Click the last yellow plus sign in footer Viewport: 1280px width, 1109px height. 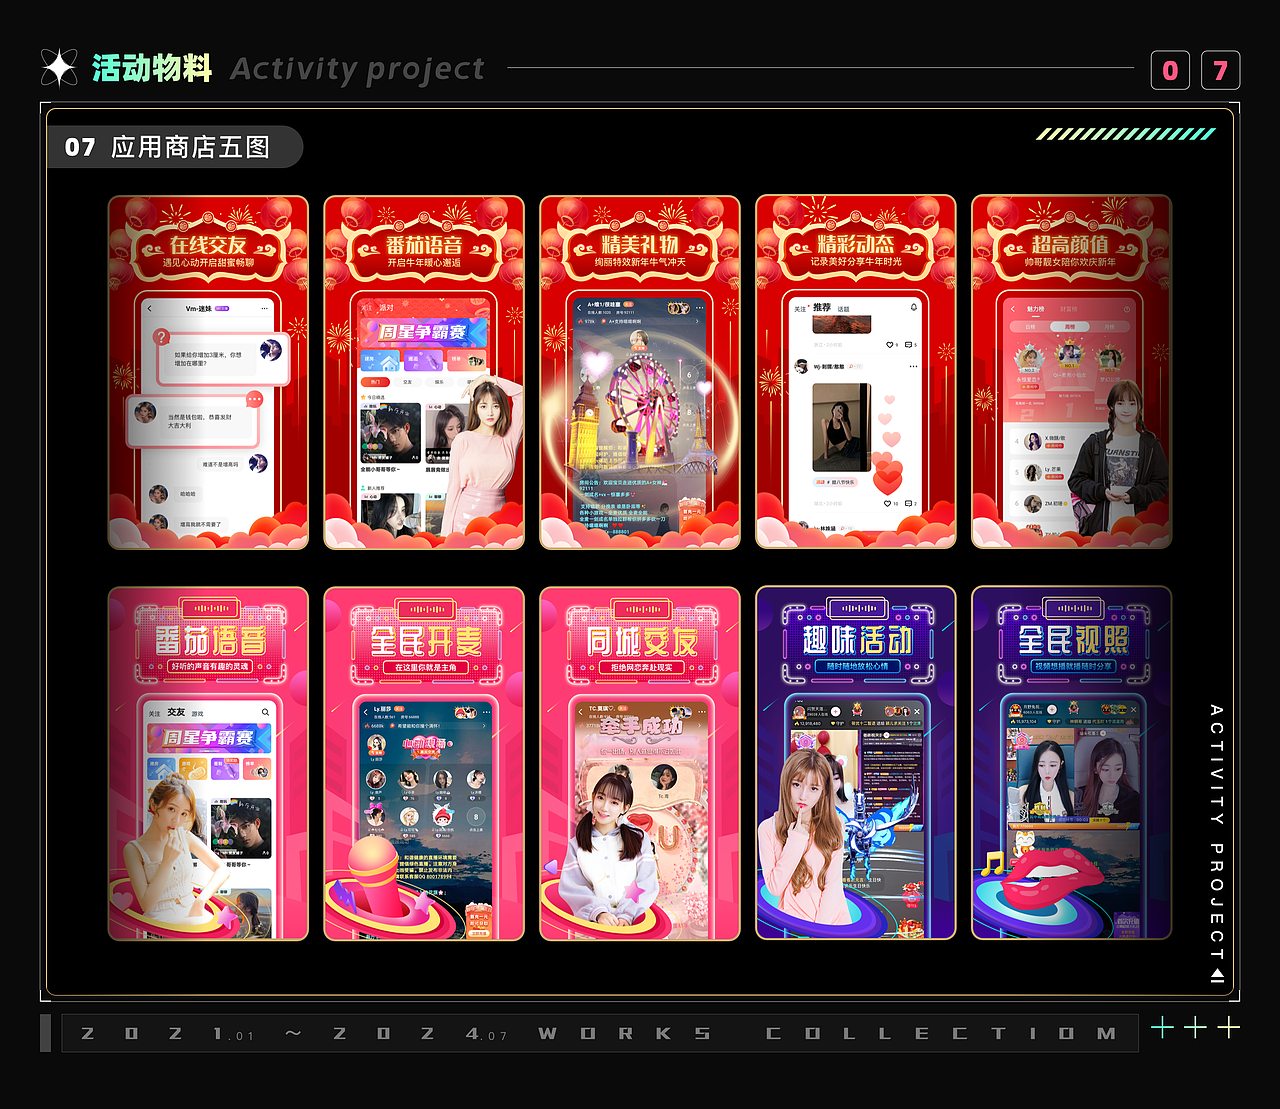[x=1228, y=1027]
